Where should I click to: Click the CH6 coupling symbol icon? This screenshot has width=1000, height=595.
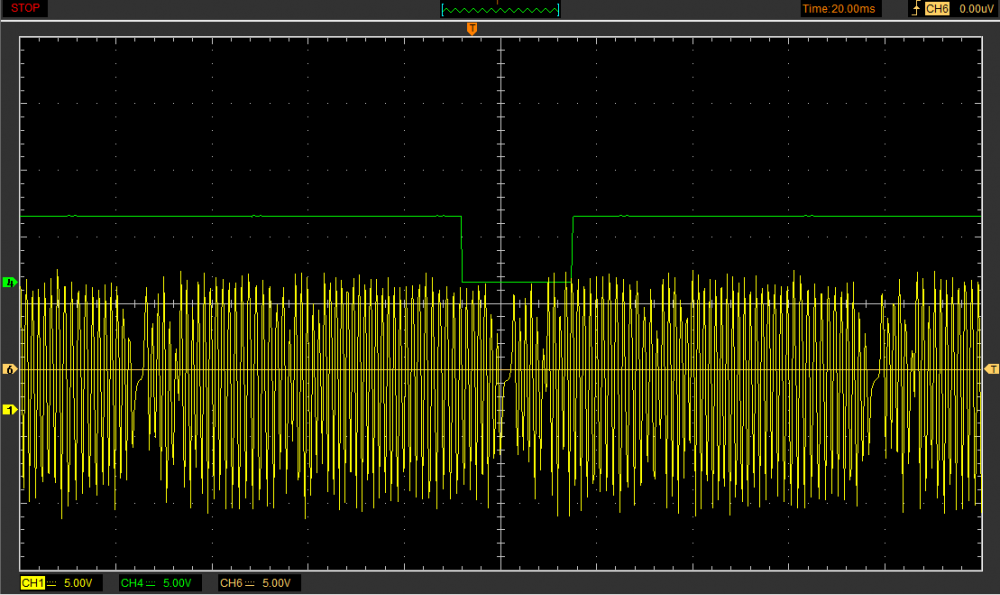pos(249,583)
